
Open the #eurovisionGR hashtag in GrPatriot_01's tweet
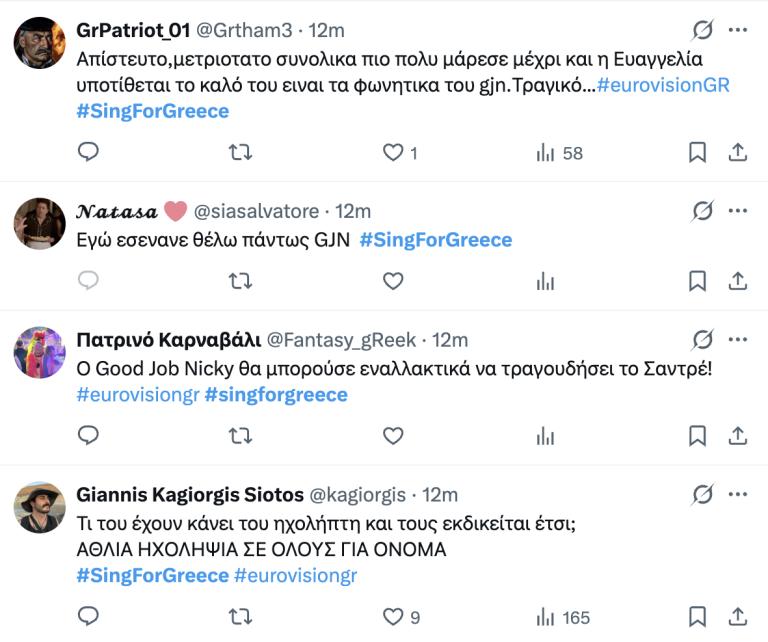coord(663,85)
